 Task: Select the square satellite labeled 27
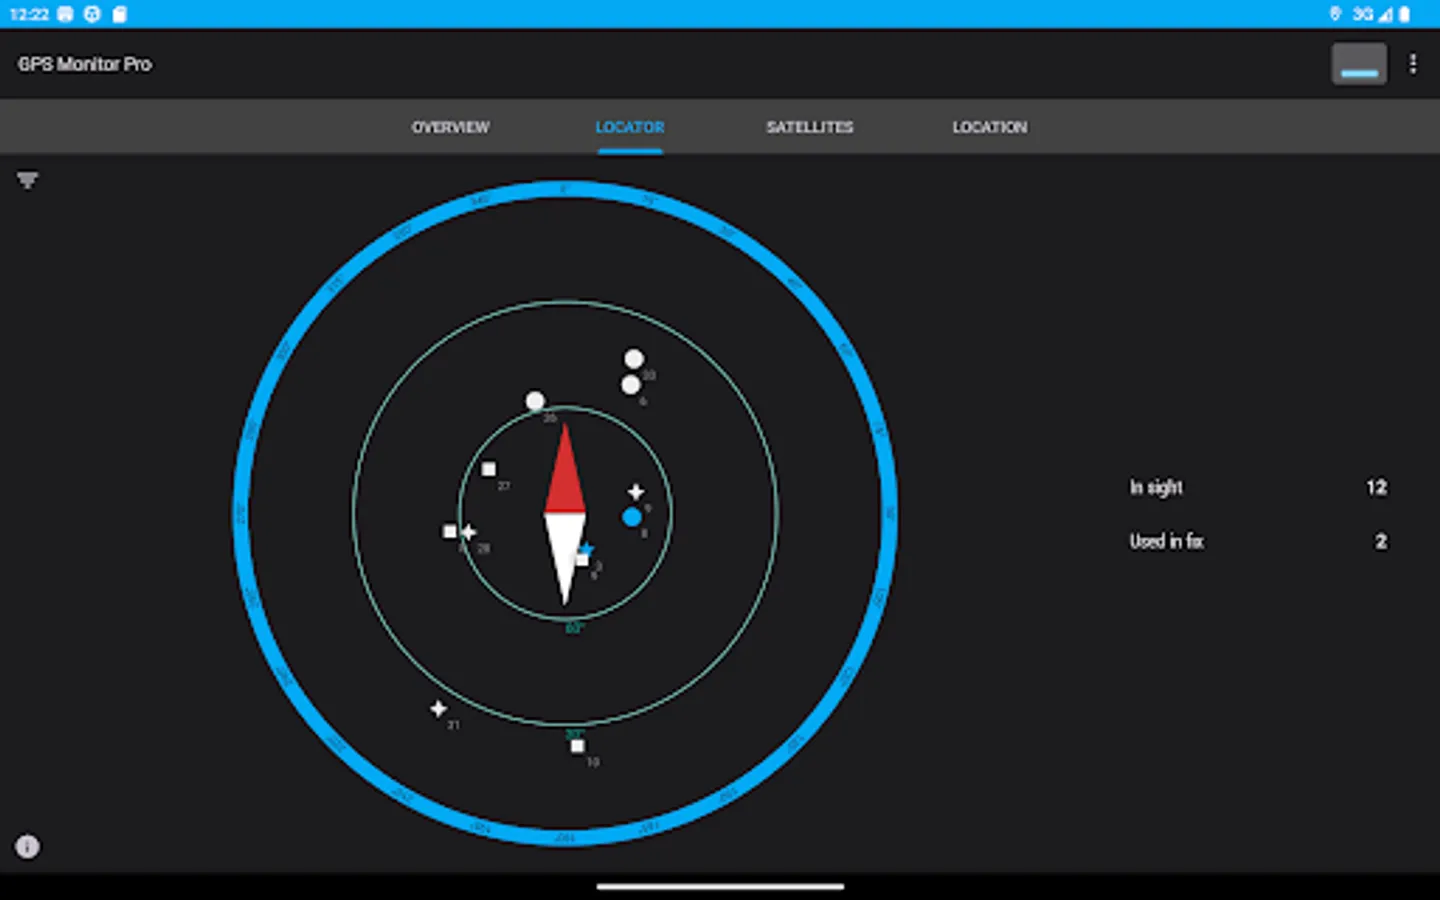pos(489,469)
